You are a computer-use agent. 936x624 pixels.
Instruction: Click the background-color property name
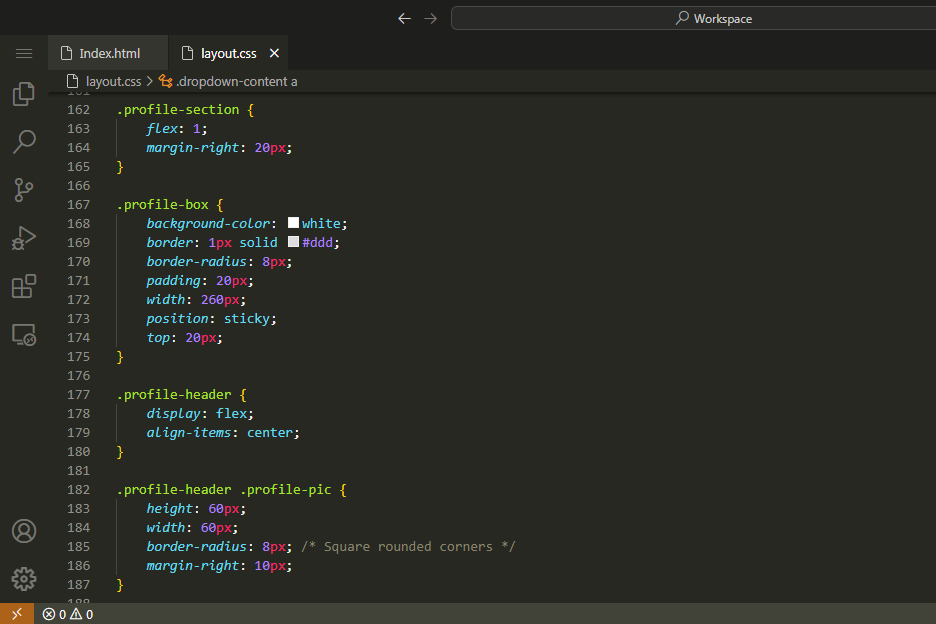click(208, 223)
